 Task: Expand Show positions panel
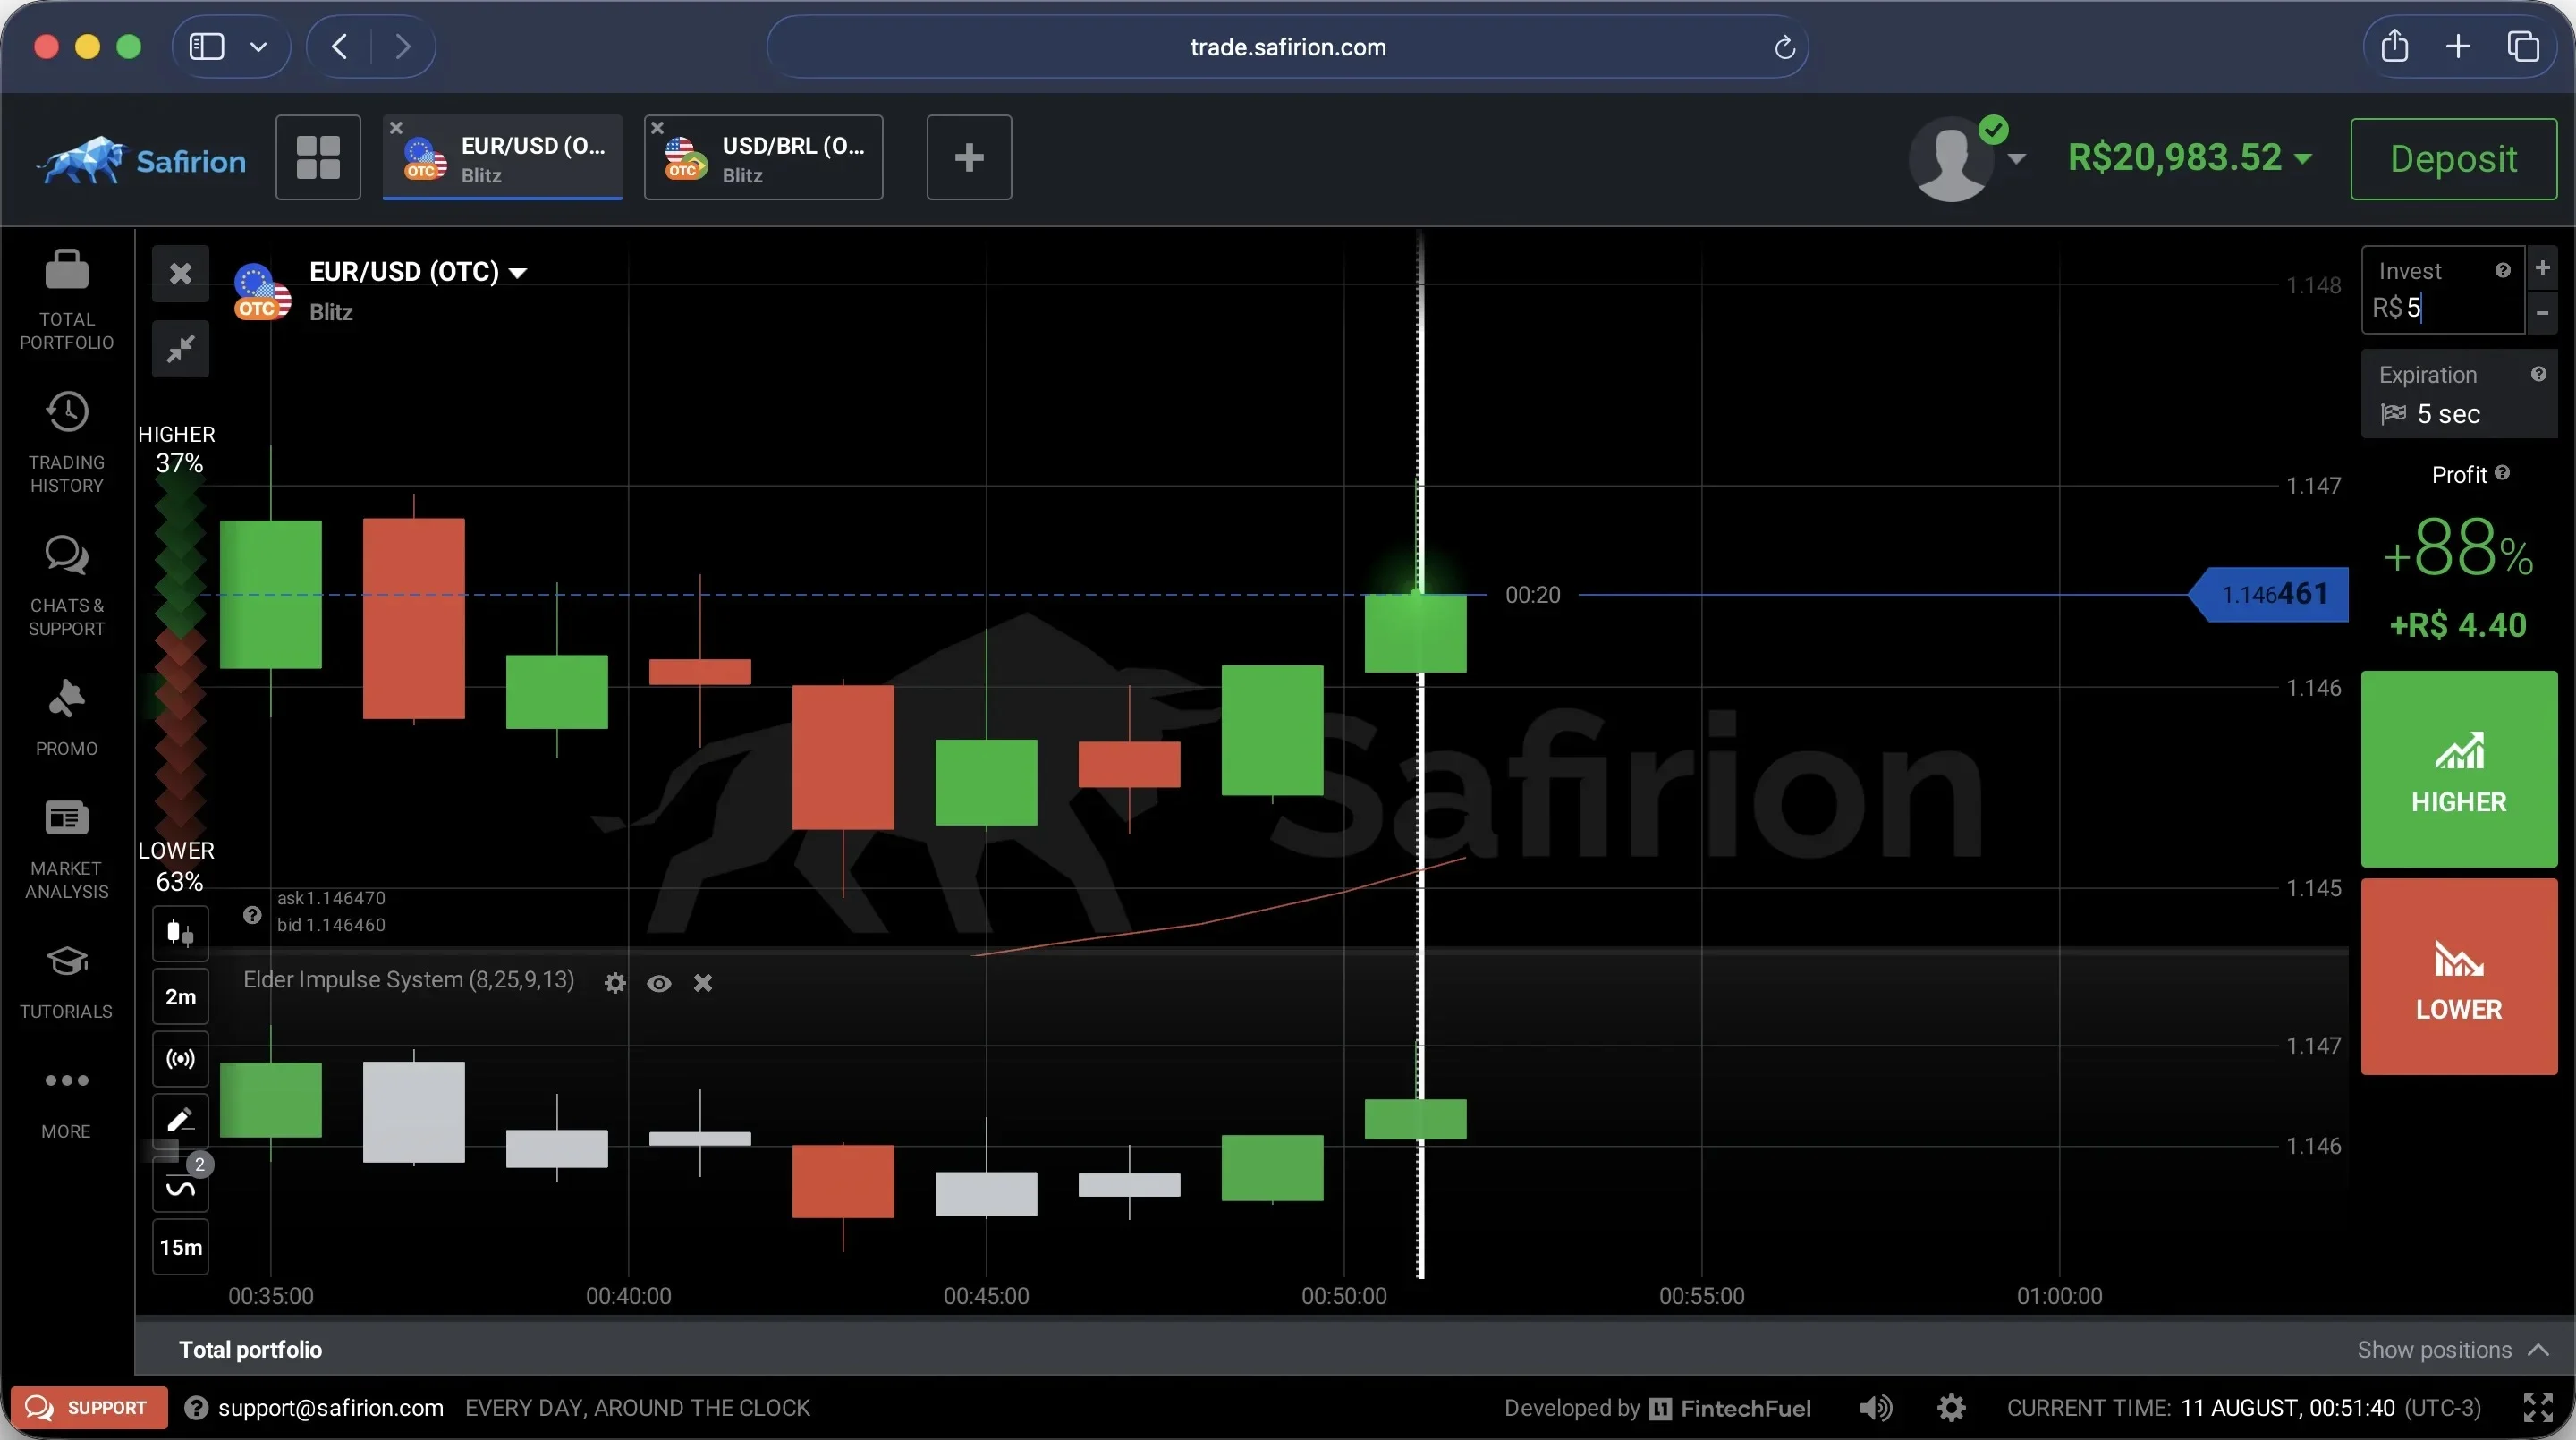pos(2453,1349)
